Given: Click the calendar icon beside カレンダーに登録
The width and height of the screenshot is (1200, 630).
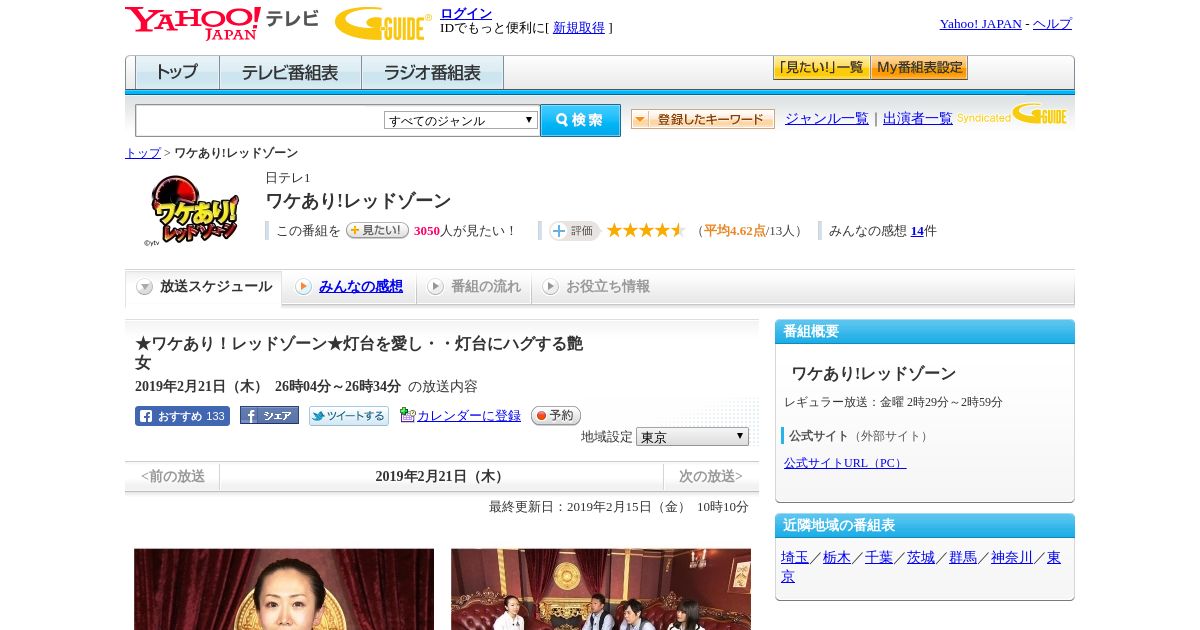Looking at the screenshot, I should tap(407, 415).
